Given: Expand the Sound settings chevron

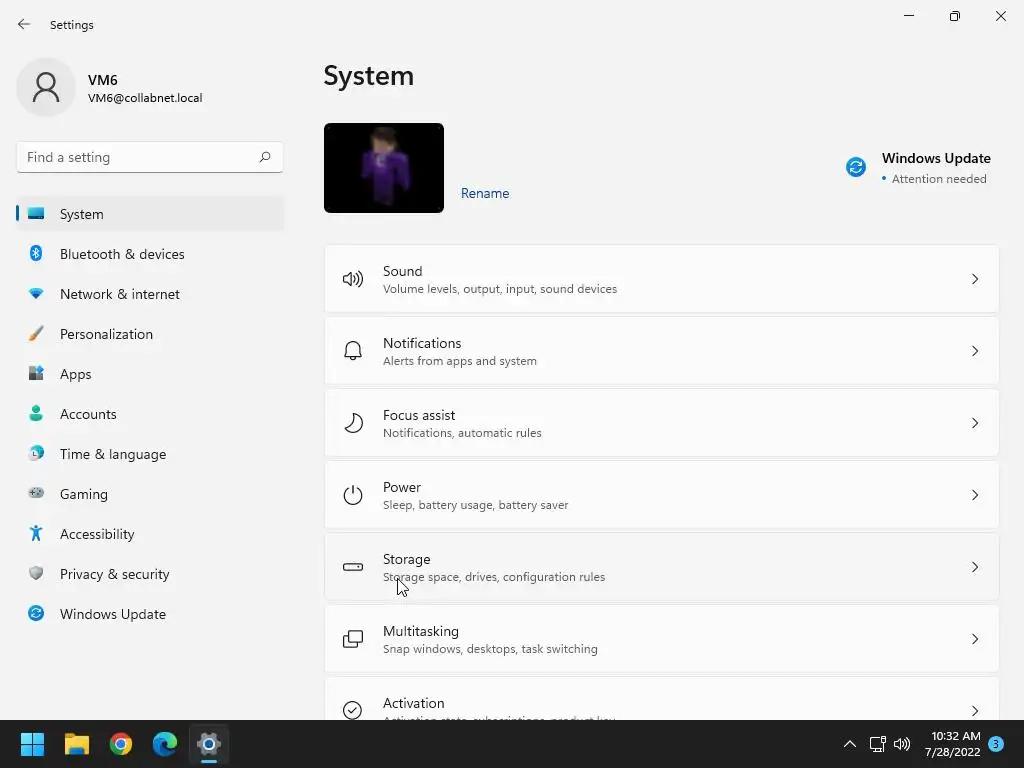Looking at the screenshot, I should [974, 280].
